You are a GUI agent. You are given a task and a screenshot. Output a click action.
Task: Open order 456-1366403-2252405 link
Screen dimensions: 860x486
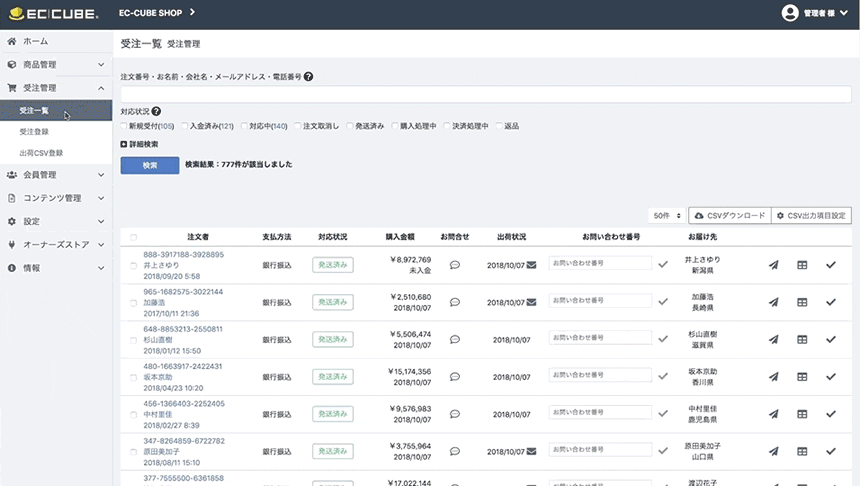pos(184,404)
